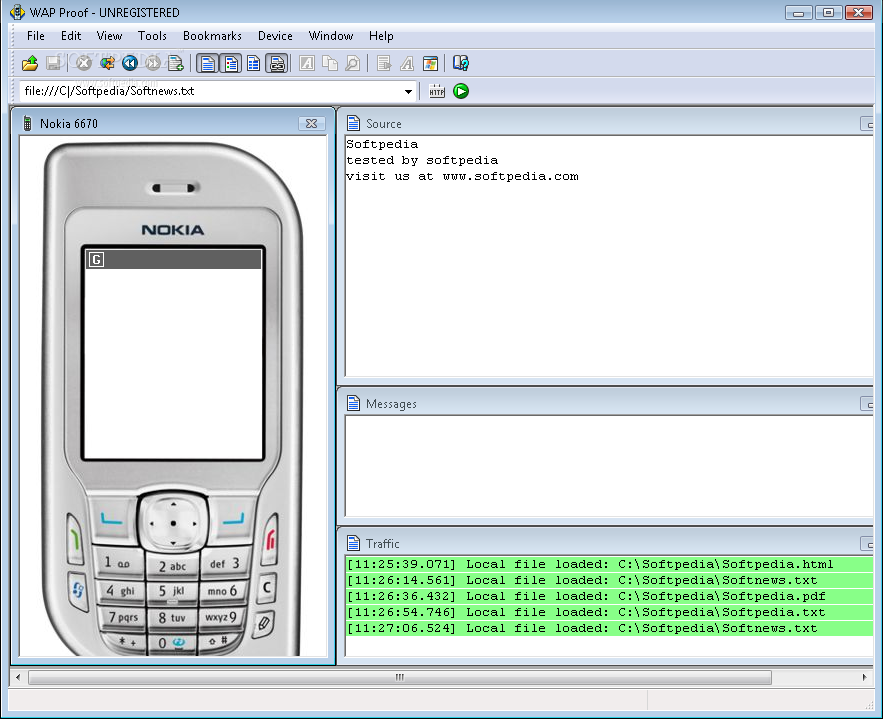Click the phone keypad '7 pqrs' key
This screenshot has height=719, width=883.
click(x=123, y=617)
